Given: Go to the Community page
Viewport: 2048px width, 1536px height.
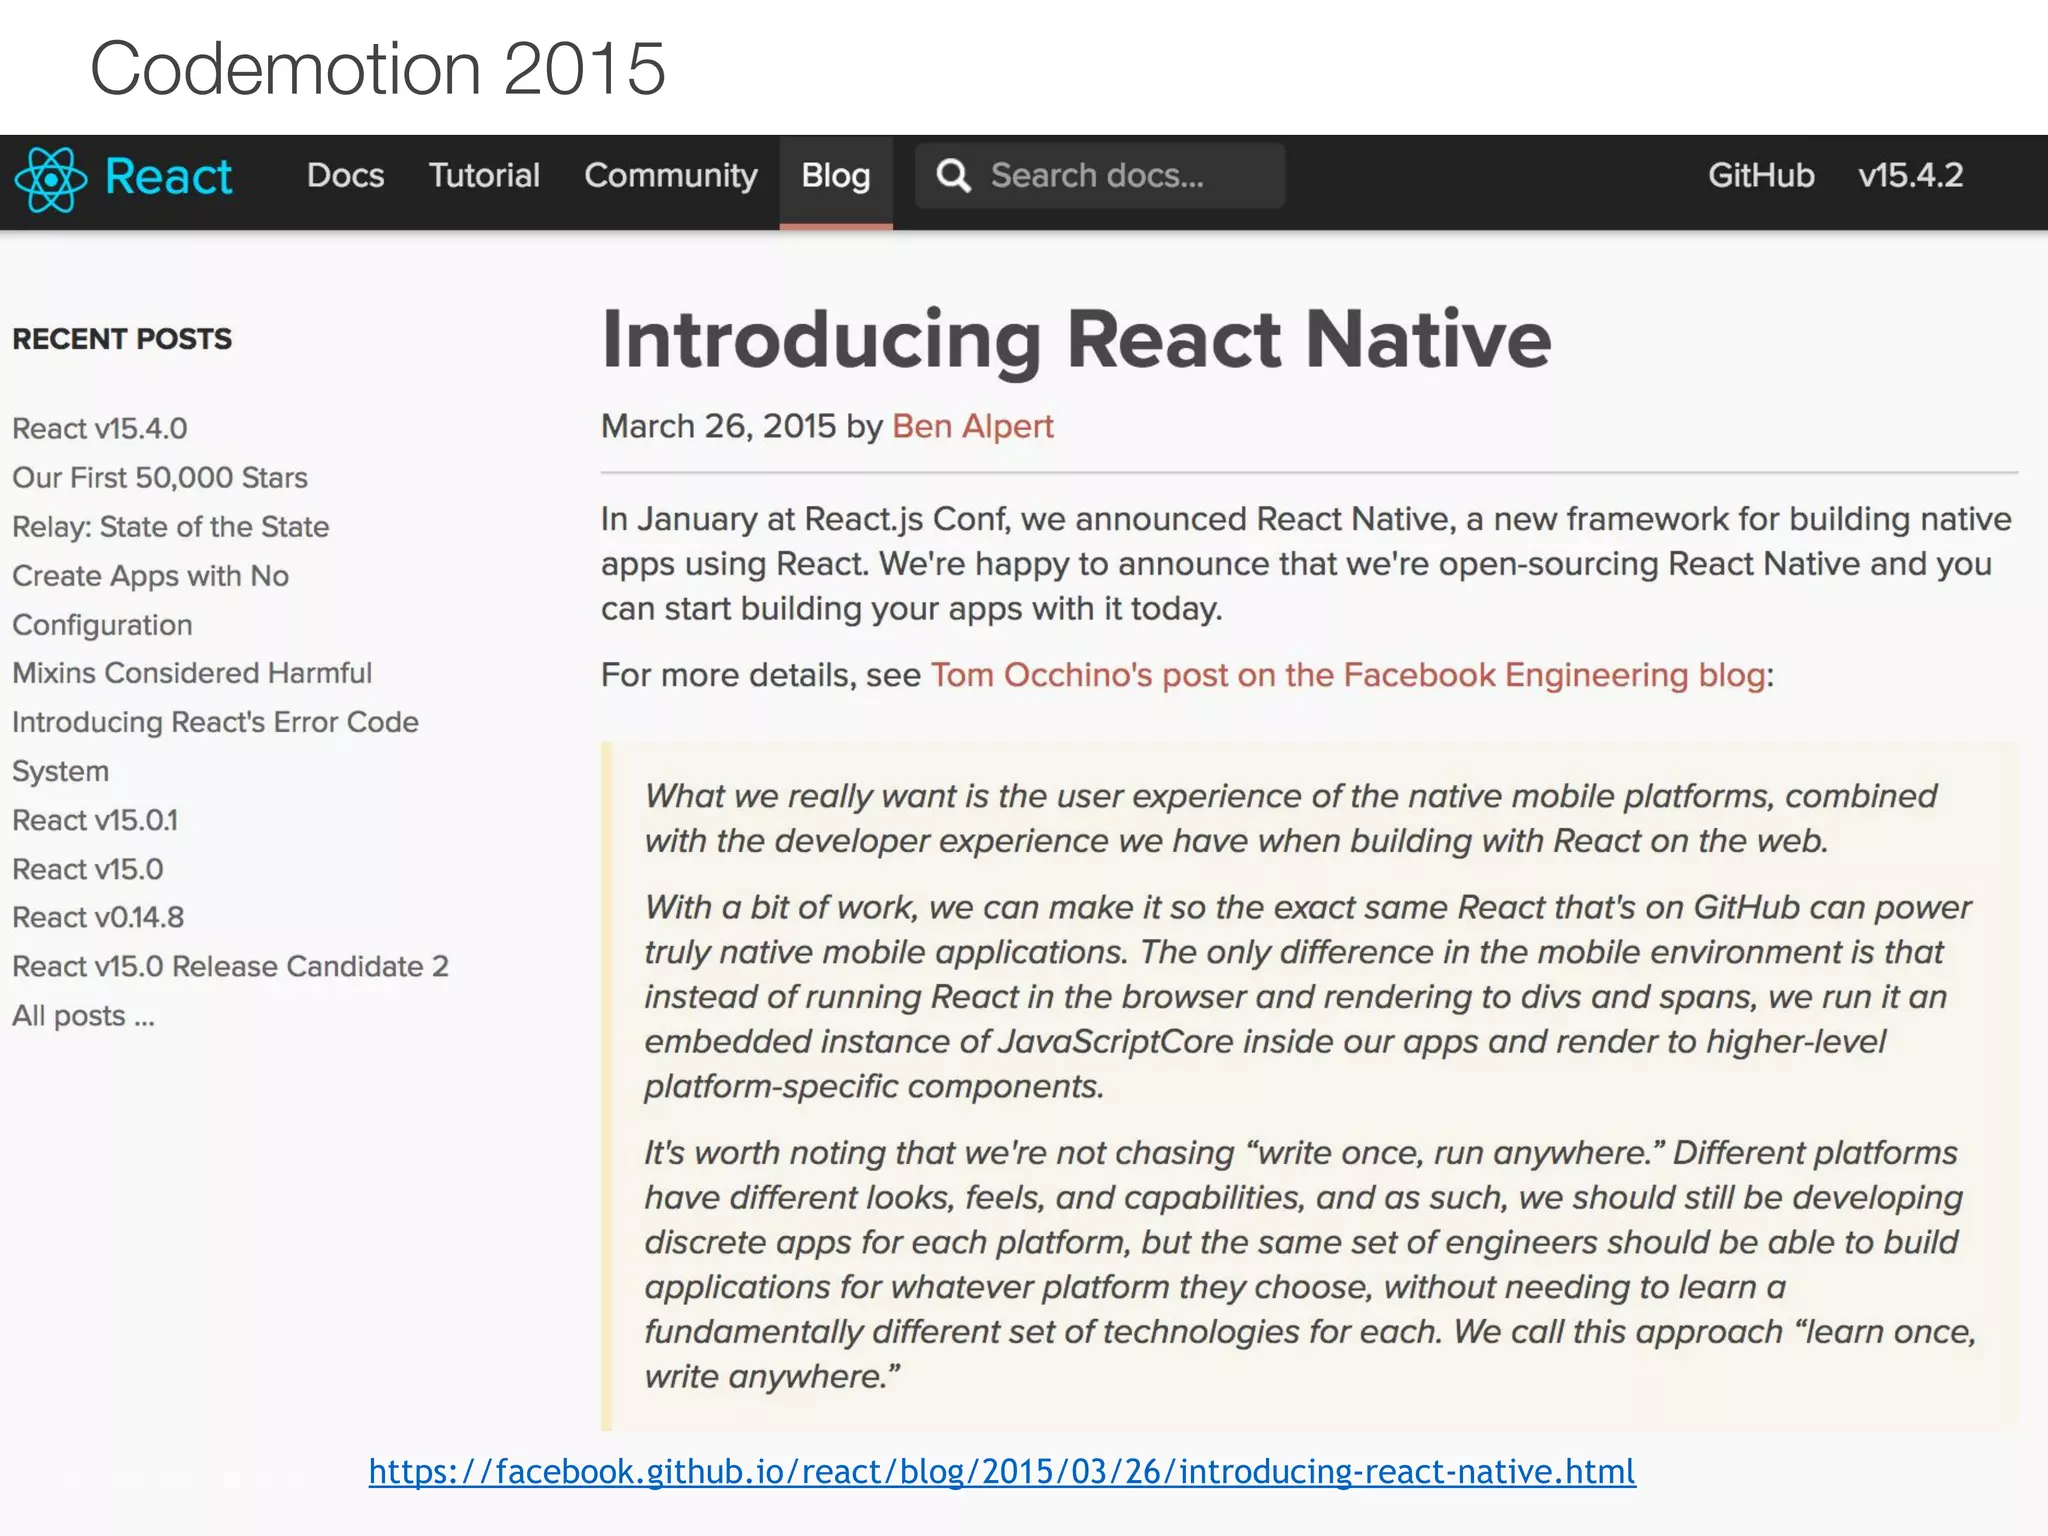Looking at the screenshot, I should click(x=671, y=176).
